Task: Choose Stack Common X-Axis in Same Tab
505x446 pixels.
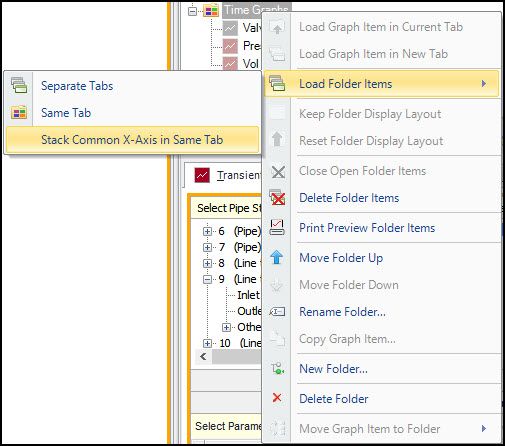Action: [x=133, y=140]
